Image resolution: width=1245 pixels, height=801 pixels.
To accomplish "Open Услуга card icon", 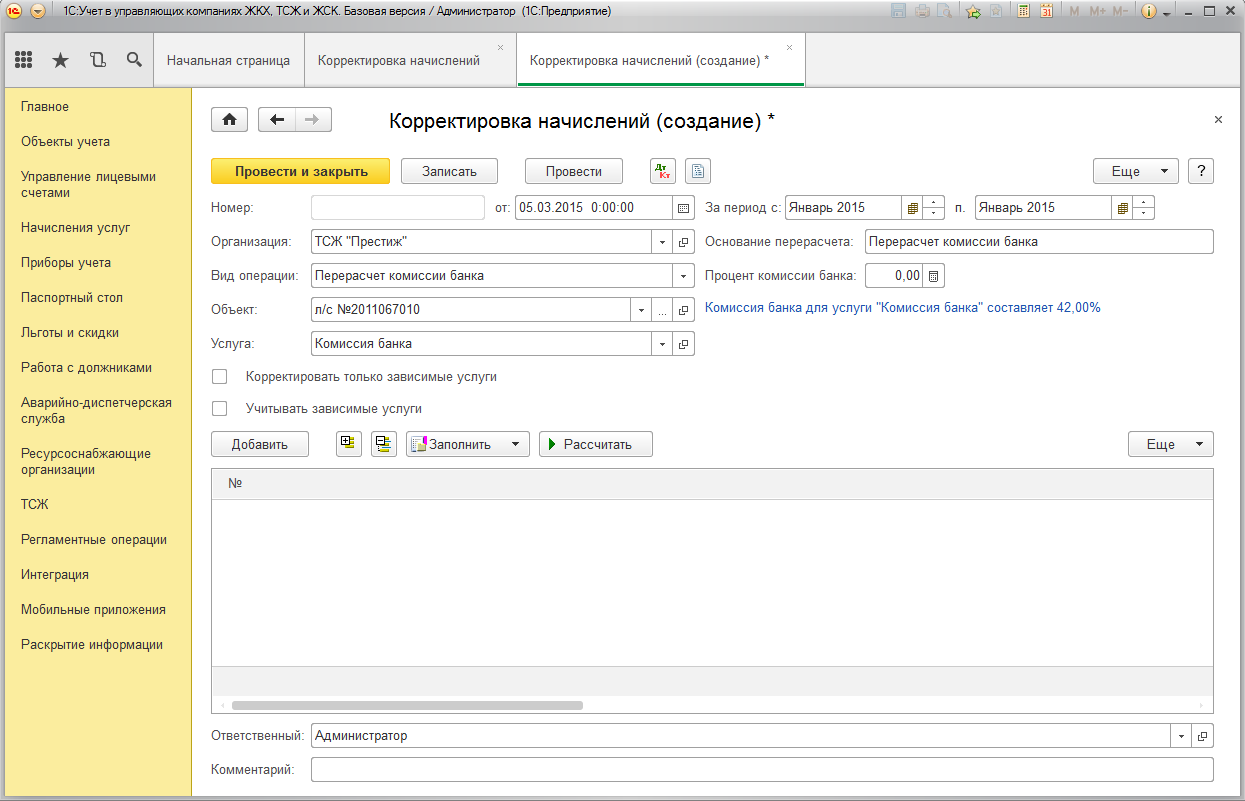I will pos(684,344).
